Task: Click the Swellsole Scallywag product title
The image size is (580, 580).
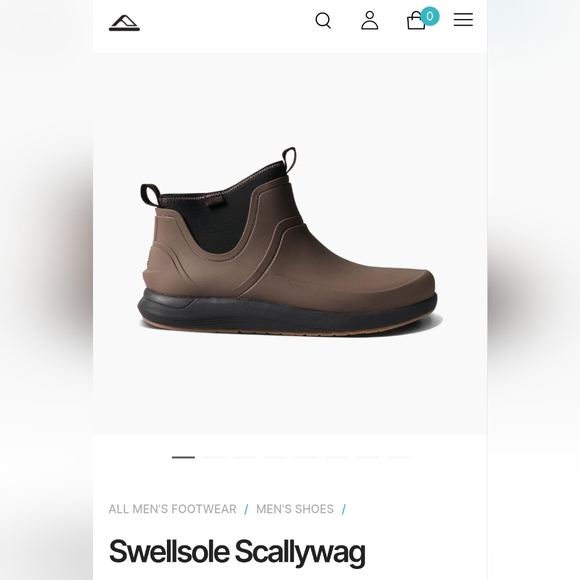Action: (x=237, y=552)
